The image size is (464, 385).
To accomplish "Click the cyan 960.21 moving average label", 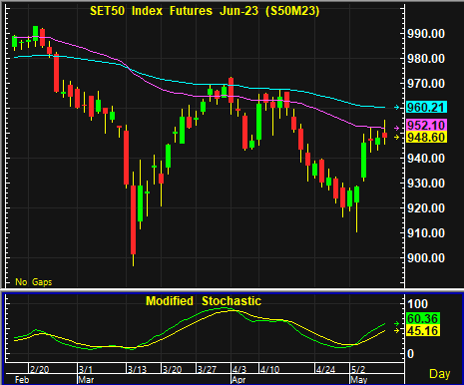I will [x=426, y=107].
